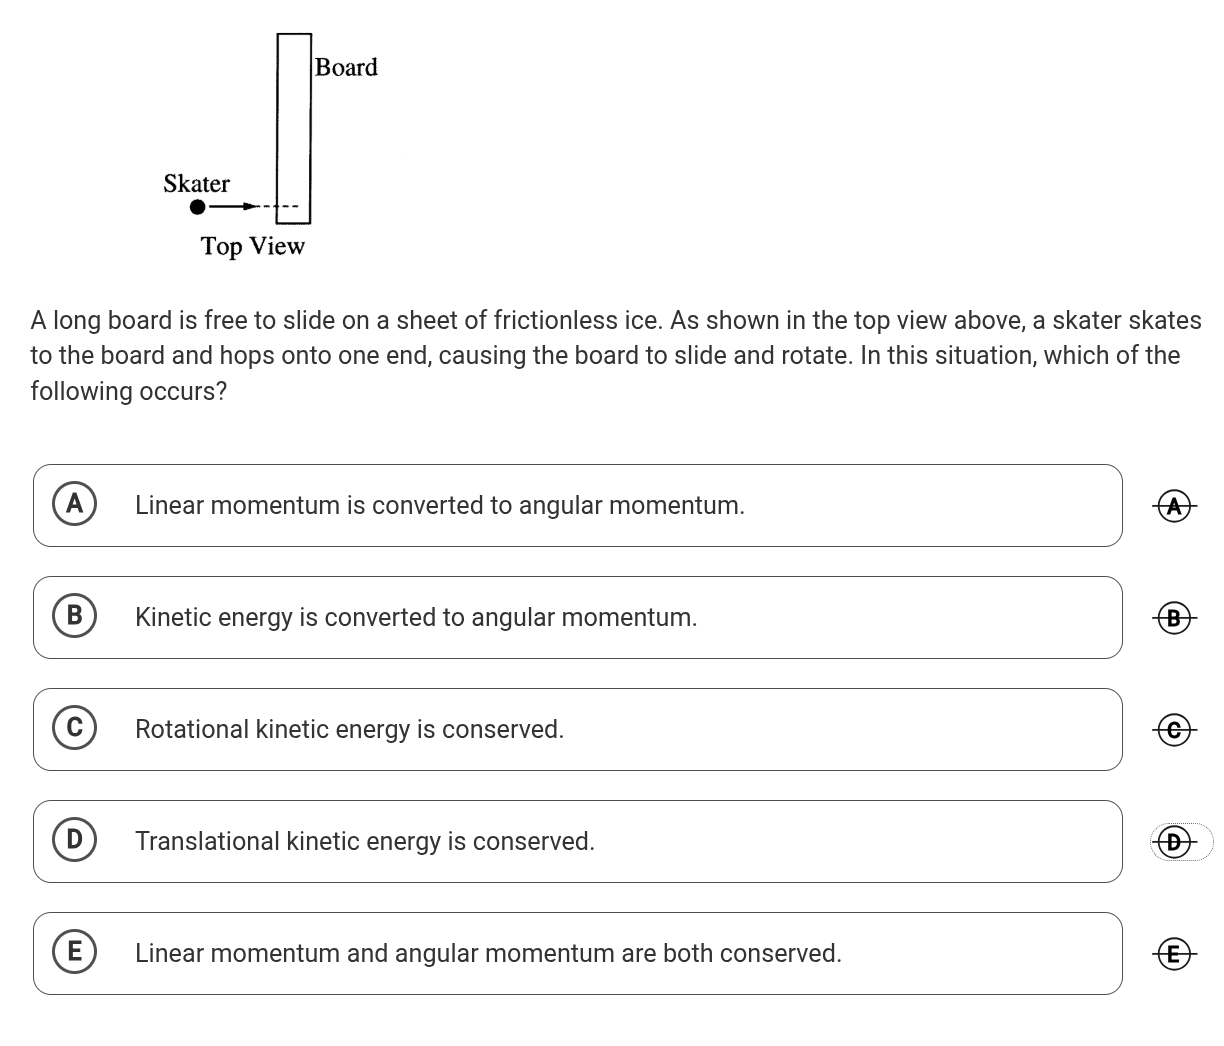Screen dimensions: 1224x1046
Task: Strike out answer choice C
Action: tap(1175, 730)
